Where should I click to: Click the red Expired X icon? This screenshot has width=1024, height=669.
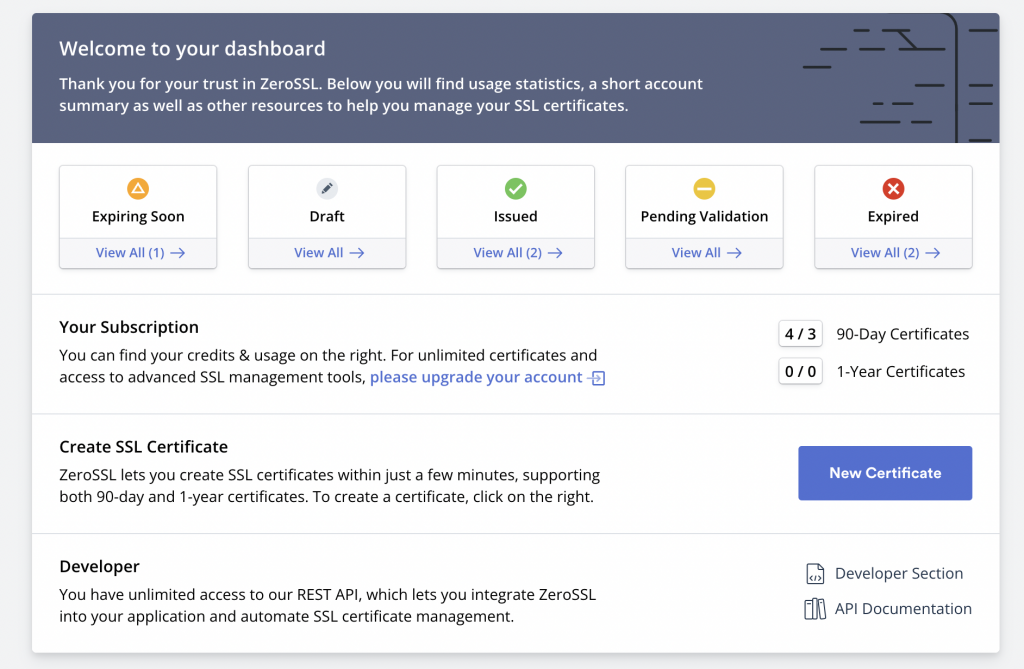[893, 188]
